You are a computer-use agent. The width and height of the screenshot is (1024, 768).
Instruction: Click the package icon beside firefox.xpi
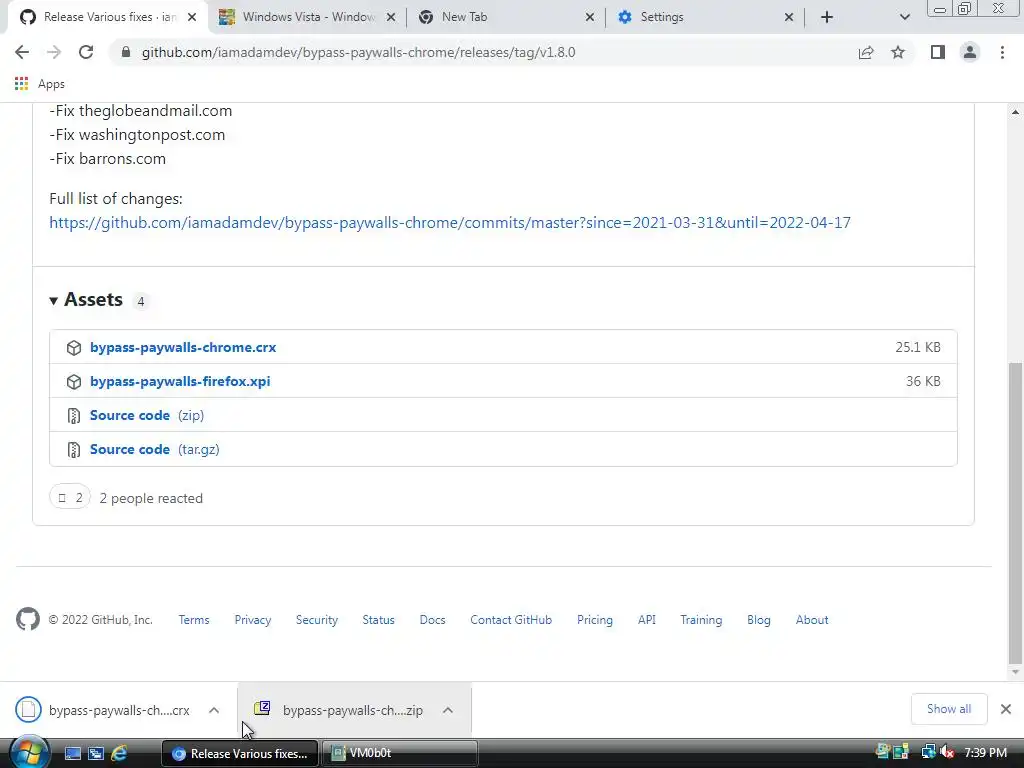click(x=74, y=381)
